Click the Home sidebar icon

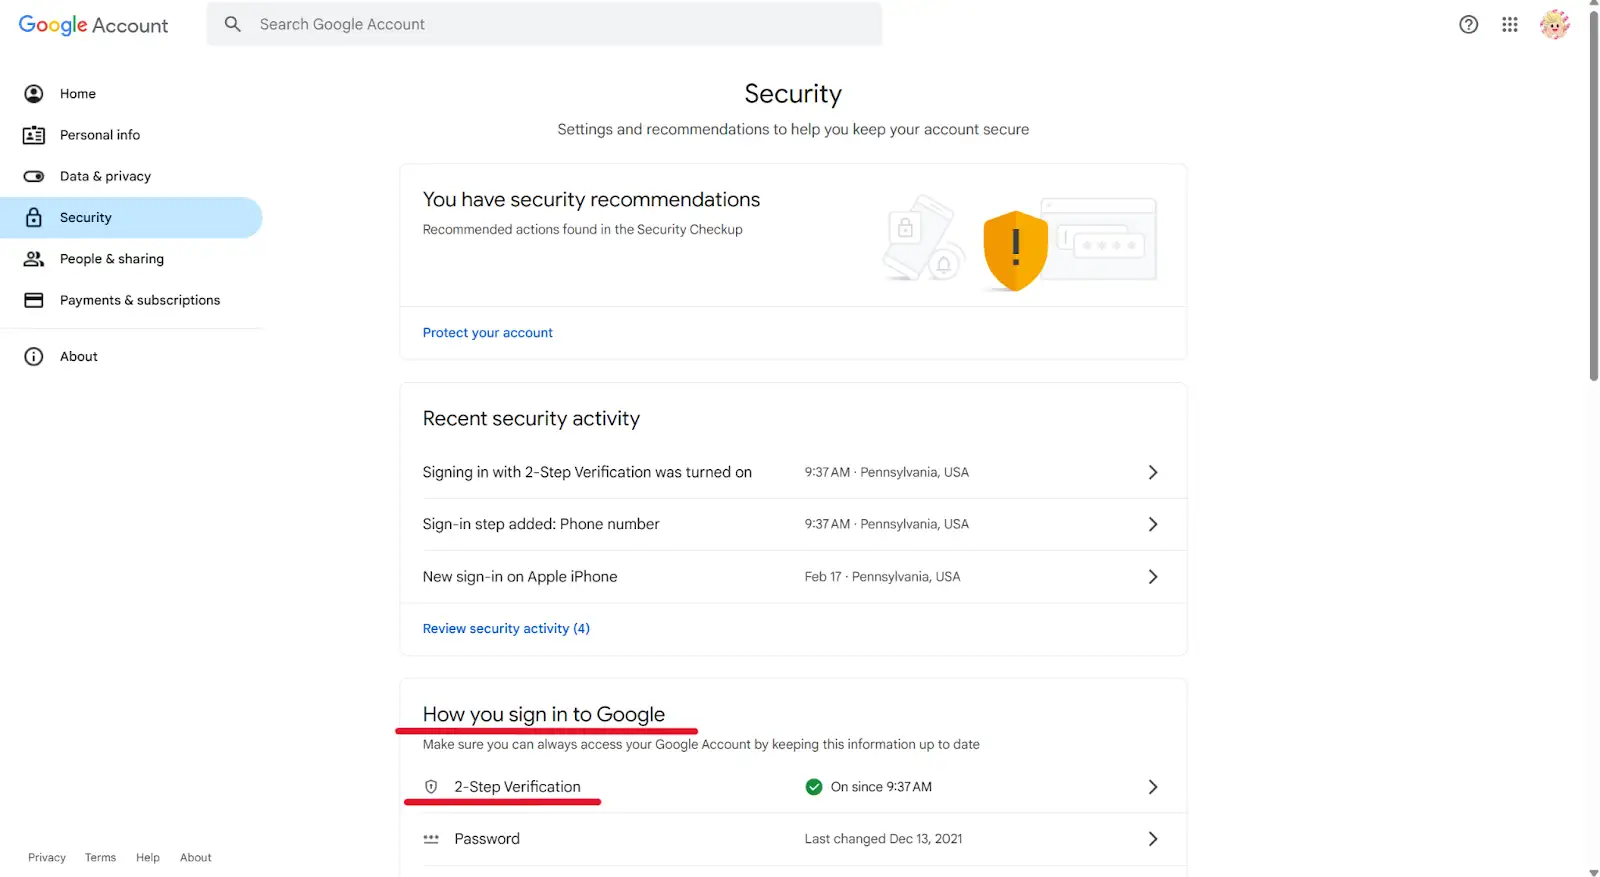[34, 94]
